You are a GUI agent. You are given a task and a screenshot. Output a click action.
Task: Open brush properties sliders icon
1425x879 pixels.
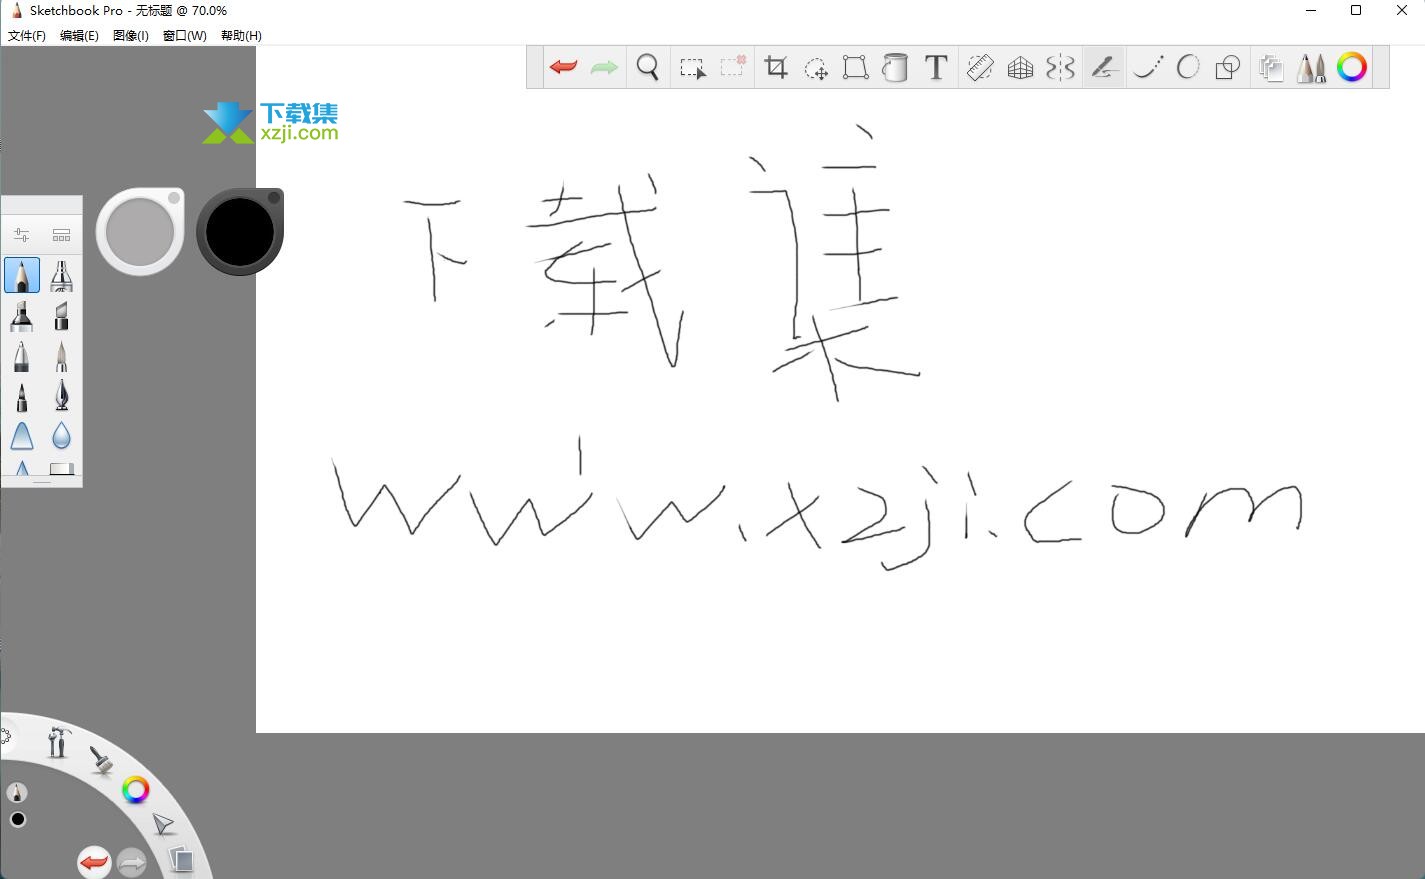(x=21, y=235)
